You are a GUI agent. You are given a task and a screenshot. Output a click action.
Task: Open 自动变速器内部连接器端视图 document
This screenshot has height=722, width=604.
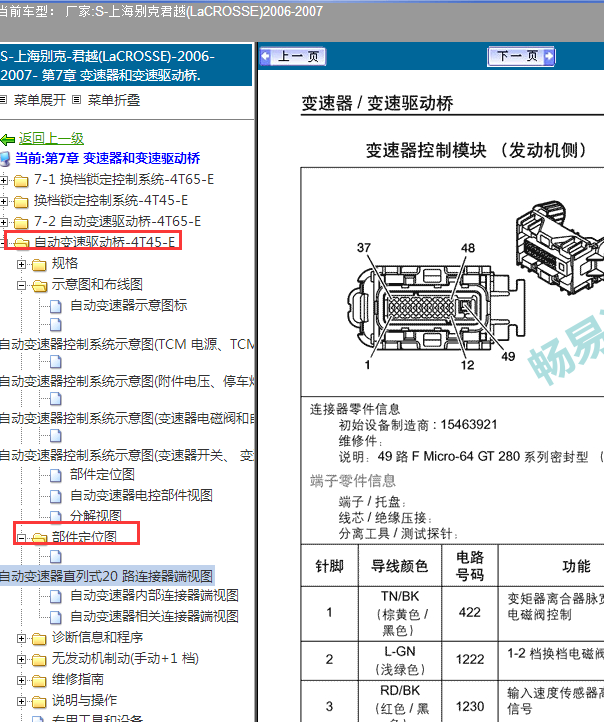(x=154, y=595)
